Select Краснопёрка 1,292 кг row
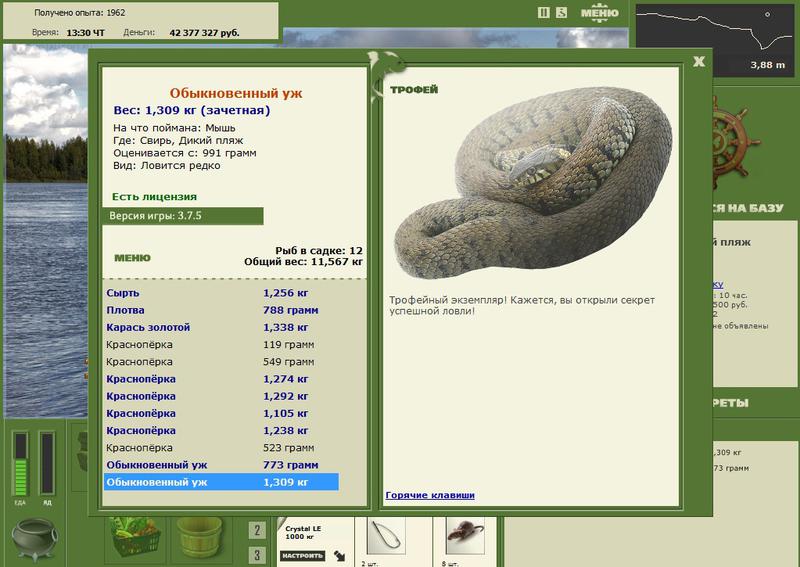Viewport: 800px width, 567px height. tap(221, 396)
